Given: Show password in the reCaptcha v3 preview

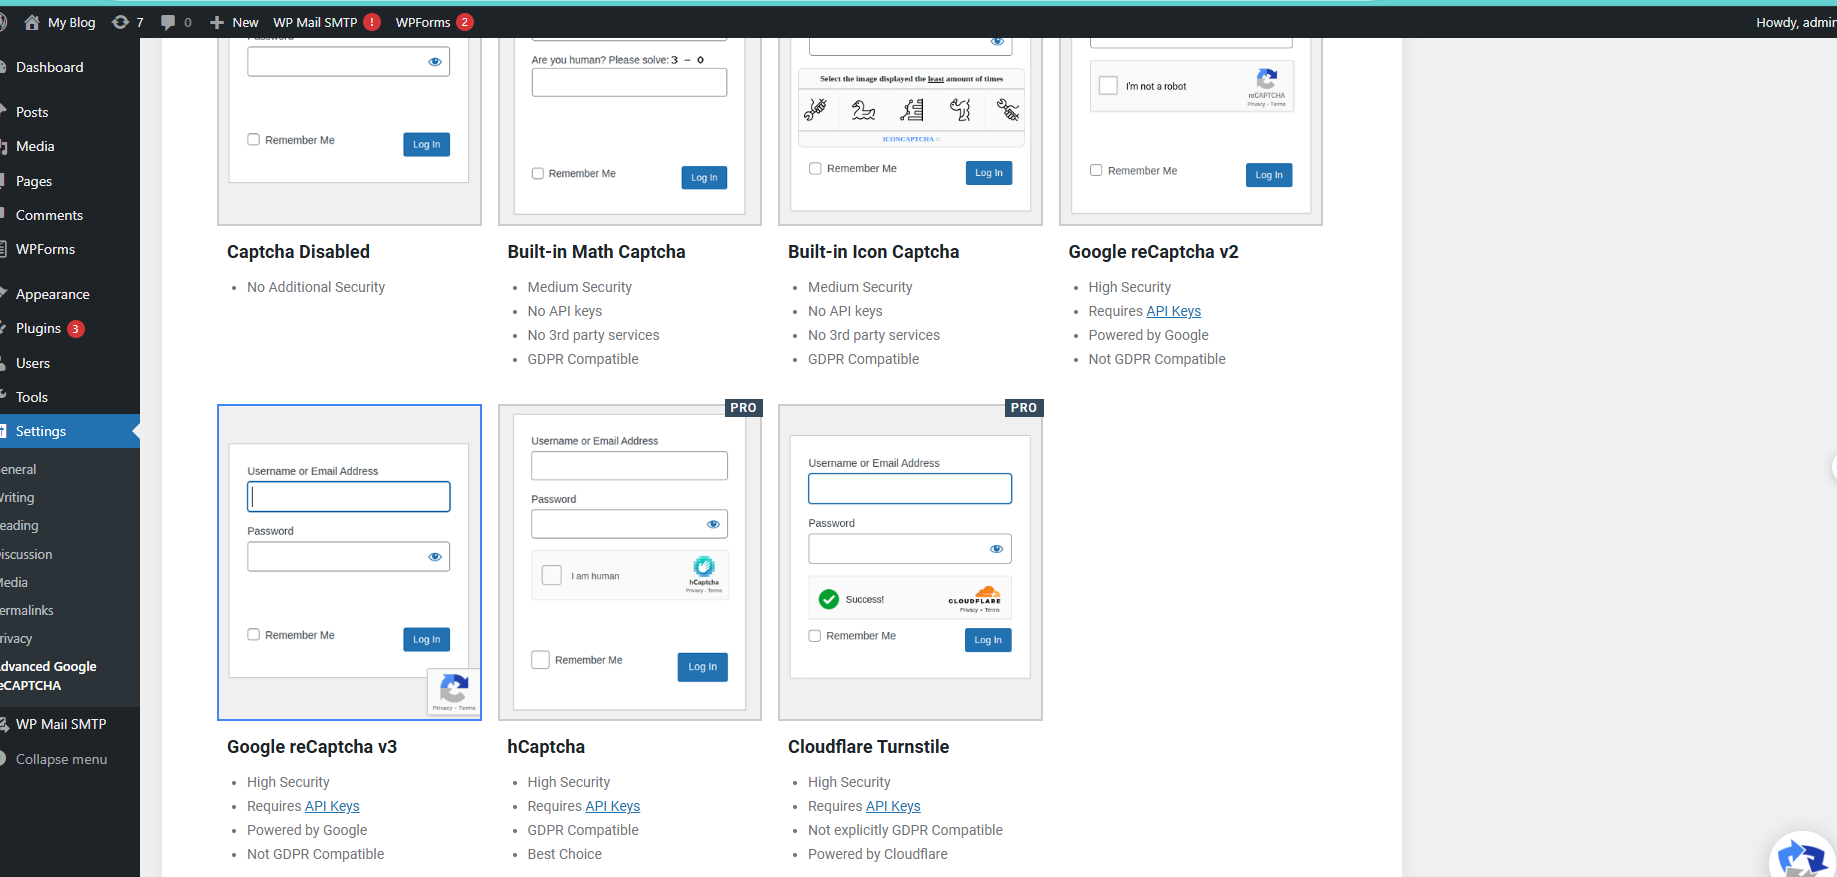Looking at the screenshot, I should tap(435, 557).
